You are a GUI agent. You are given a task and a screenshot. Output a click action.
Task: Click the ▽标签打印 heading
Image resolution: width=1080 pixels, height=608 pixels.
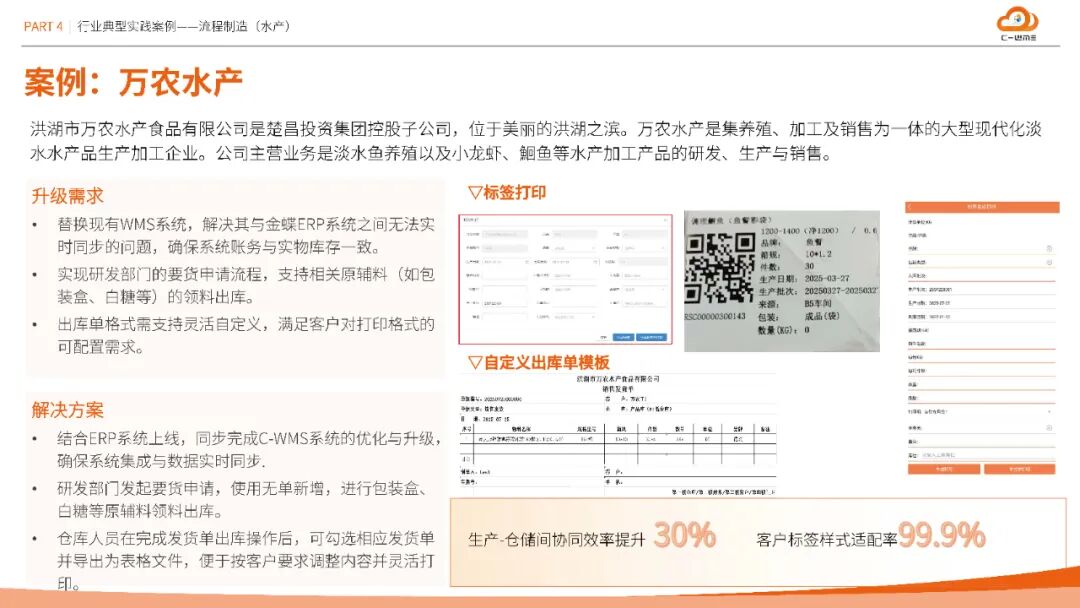point(507,193)
